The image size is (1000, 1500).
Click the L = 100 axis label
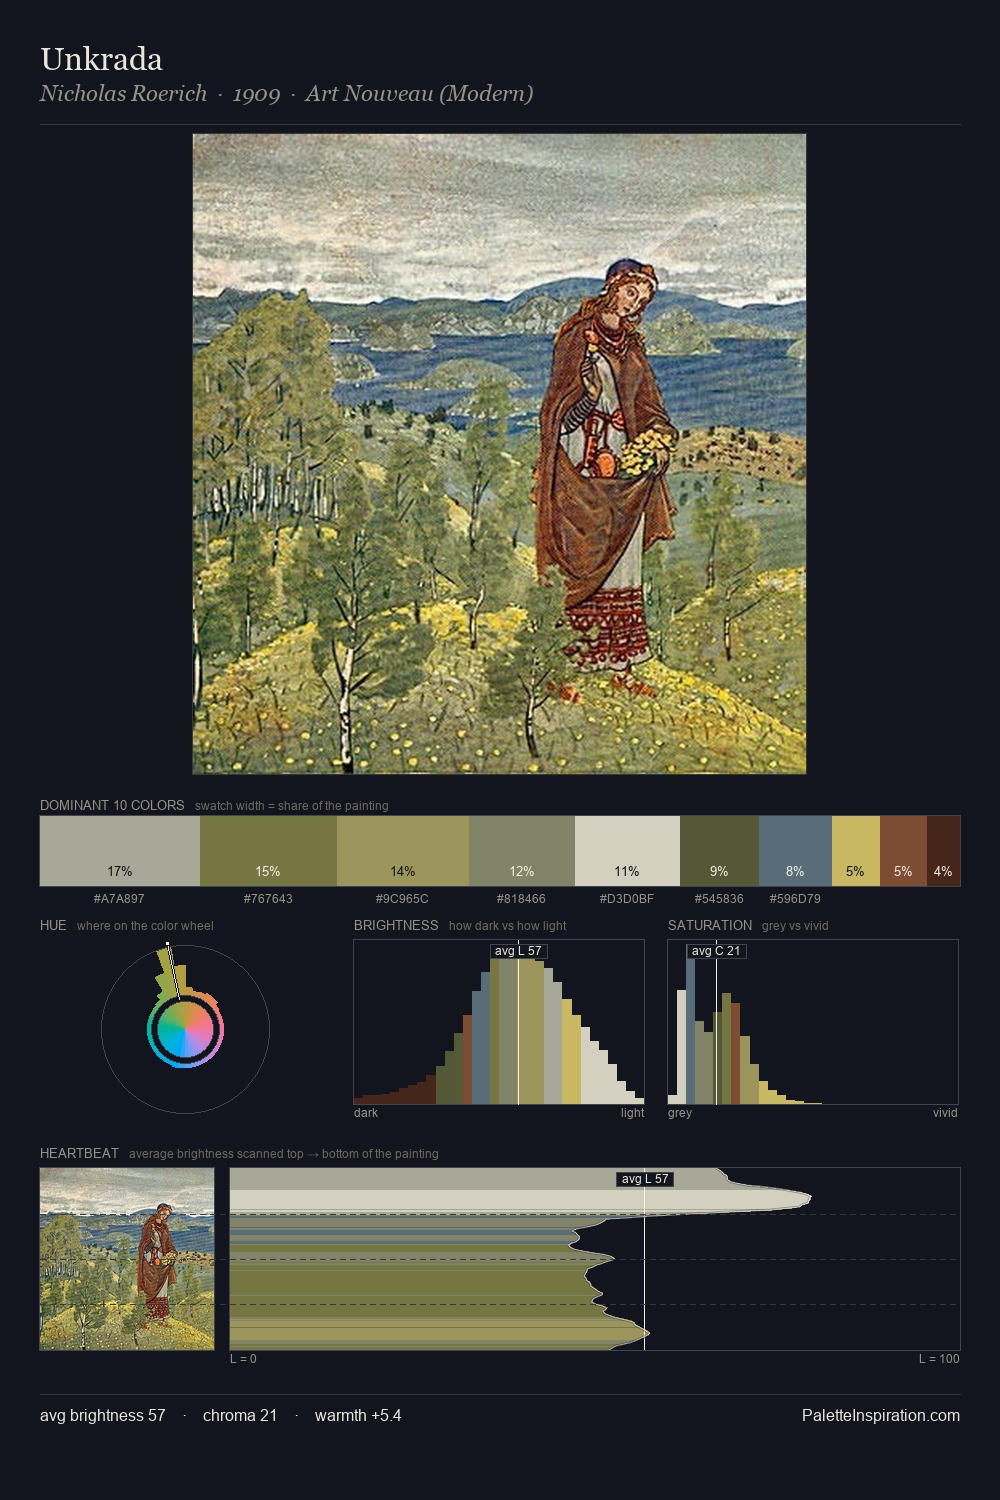pyautogui.click(x=939, y=1359)
